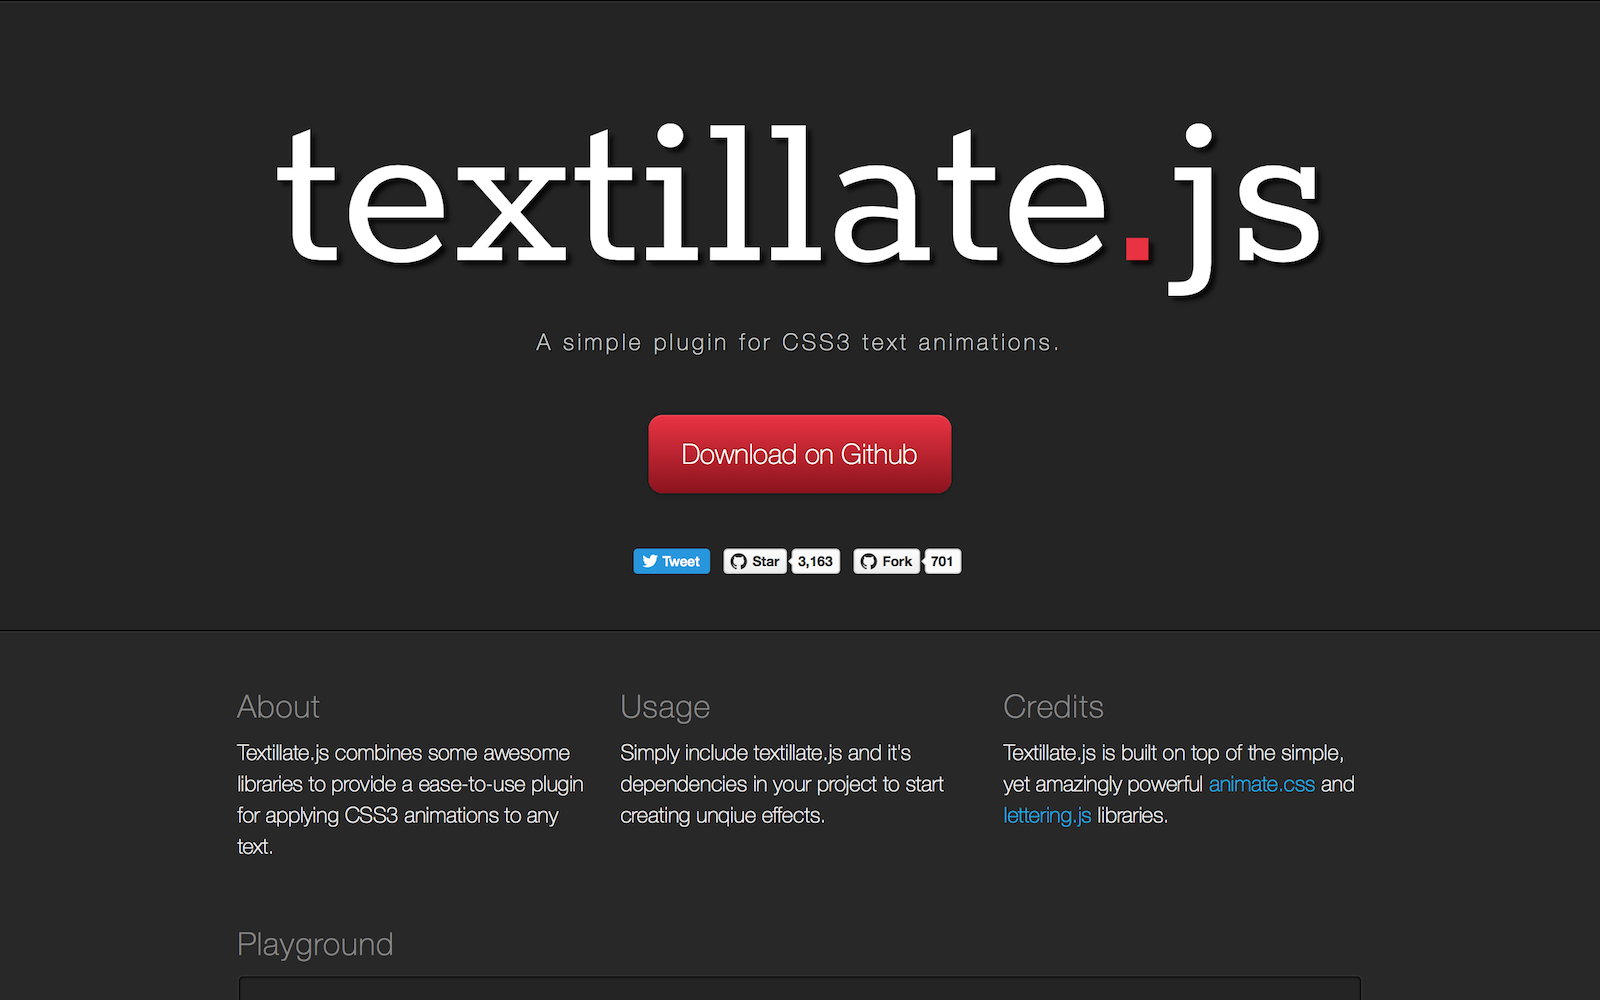1600x1000 pixels.
Task: Click the Tweet button
Action: click(x=671, y=561)
